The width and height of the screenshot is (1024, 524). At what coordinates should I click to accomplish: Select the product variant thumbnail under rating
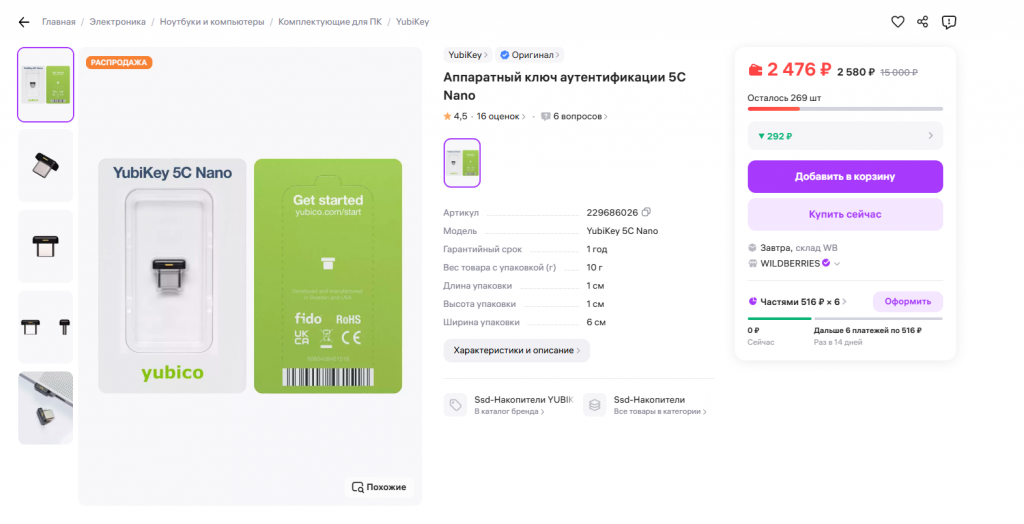tap(462, 163)
